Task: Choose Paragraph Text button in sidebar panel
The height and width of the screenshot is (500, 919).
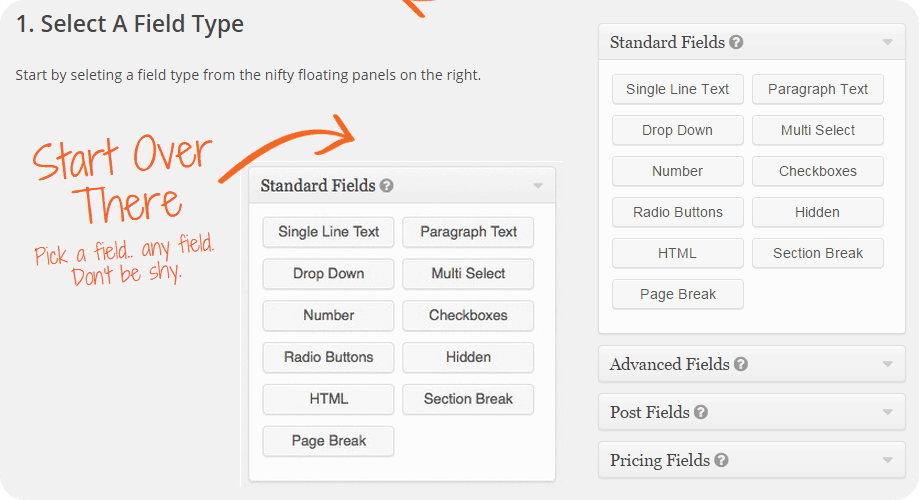Action: point(818,89)
